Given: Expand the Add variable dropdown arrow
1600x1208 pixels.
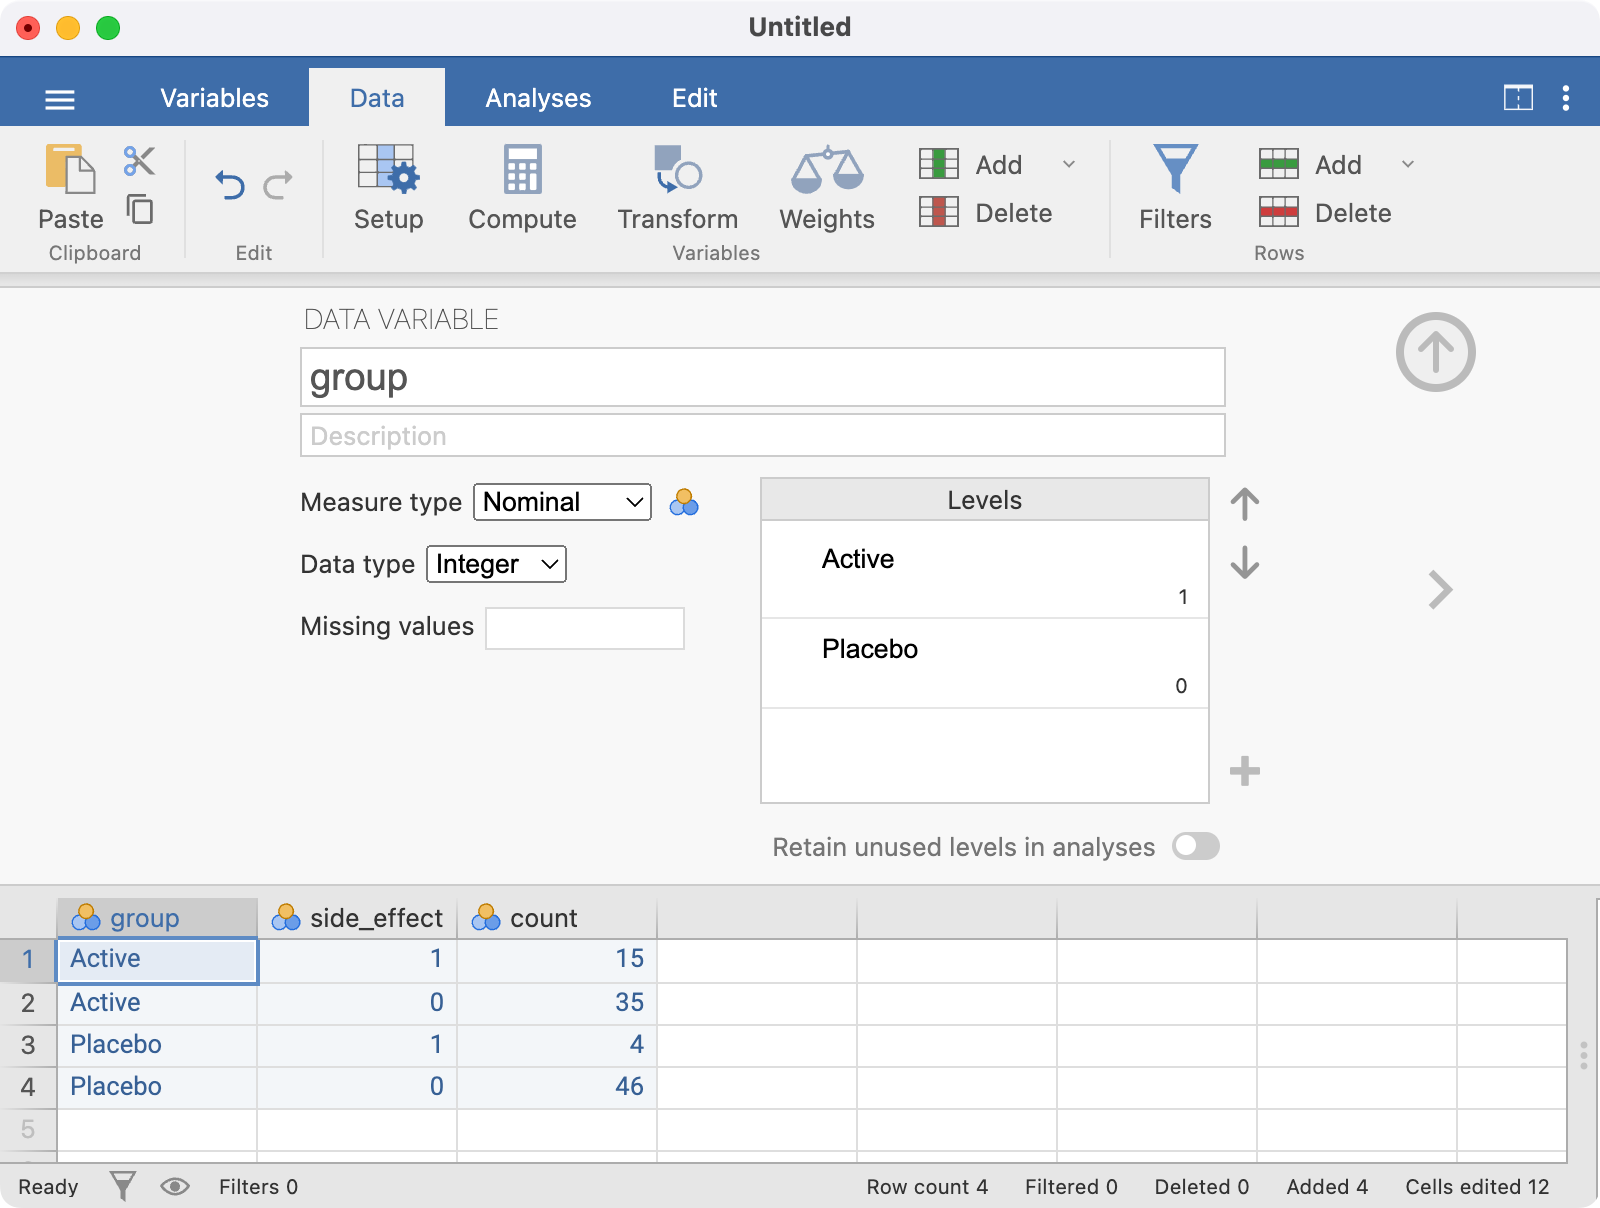Looking at the screenshot, I should coord(1069,164).
